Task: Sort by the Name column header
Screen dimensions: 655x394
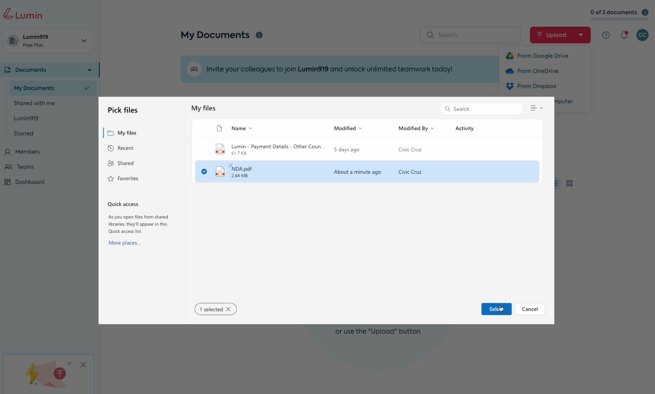Action: coord(241,128)
